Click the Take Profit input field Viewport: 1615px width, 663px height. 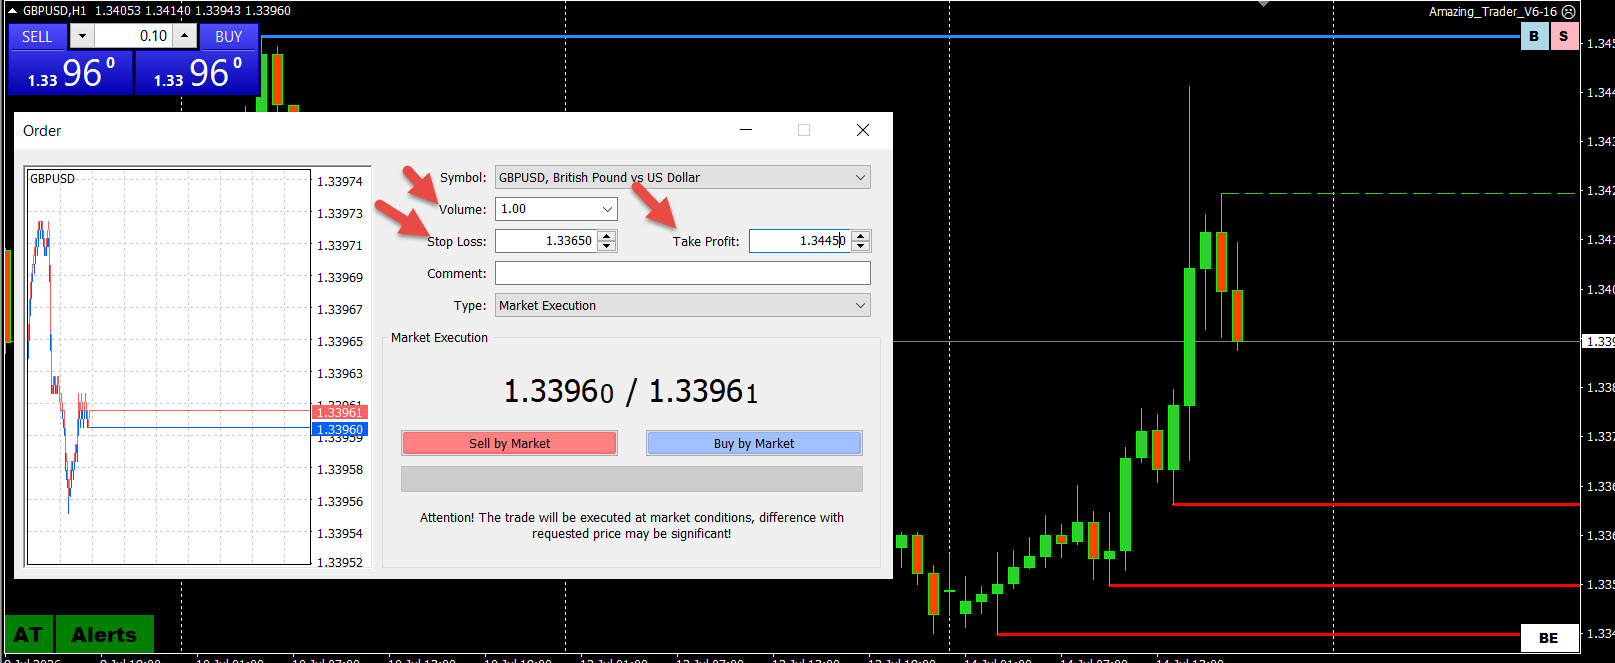[x=800, y=241]
